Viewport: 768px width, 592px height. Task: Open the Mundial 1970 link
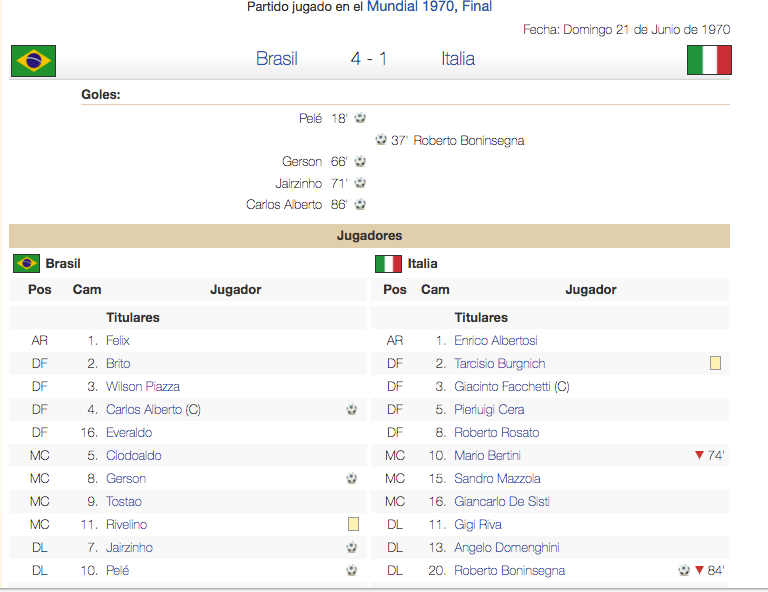410,6
